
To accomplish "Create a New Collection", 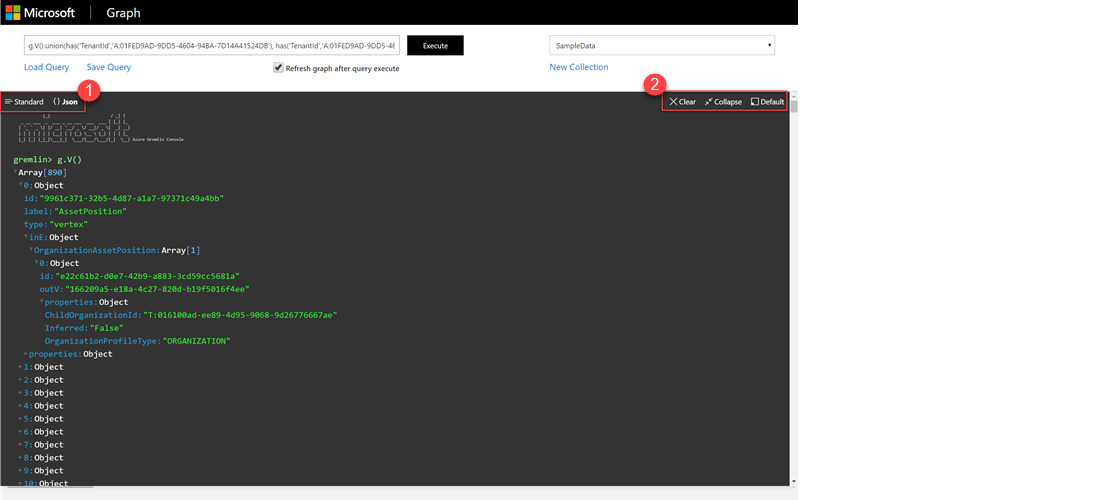I will 579,67.
